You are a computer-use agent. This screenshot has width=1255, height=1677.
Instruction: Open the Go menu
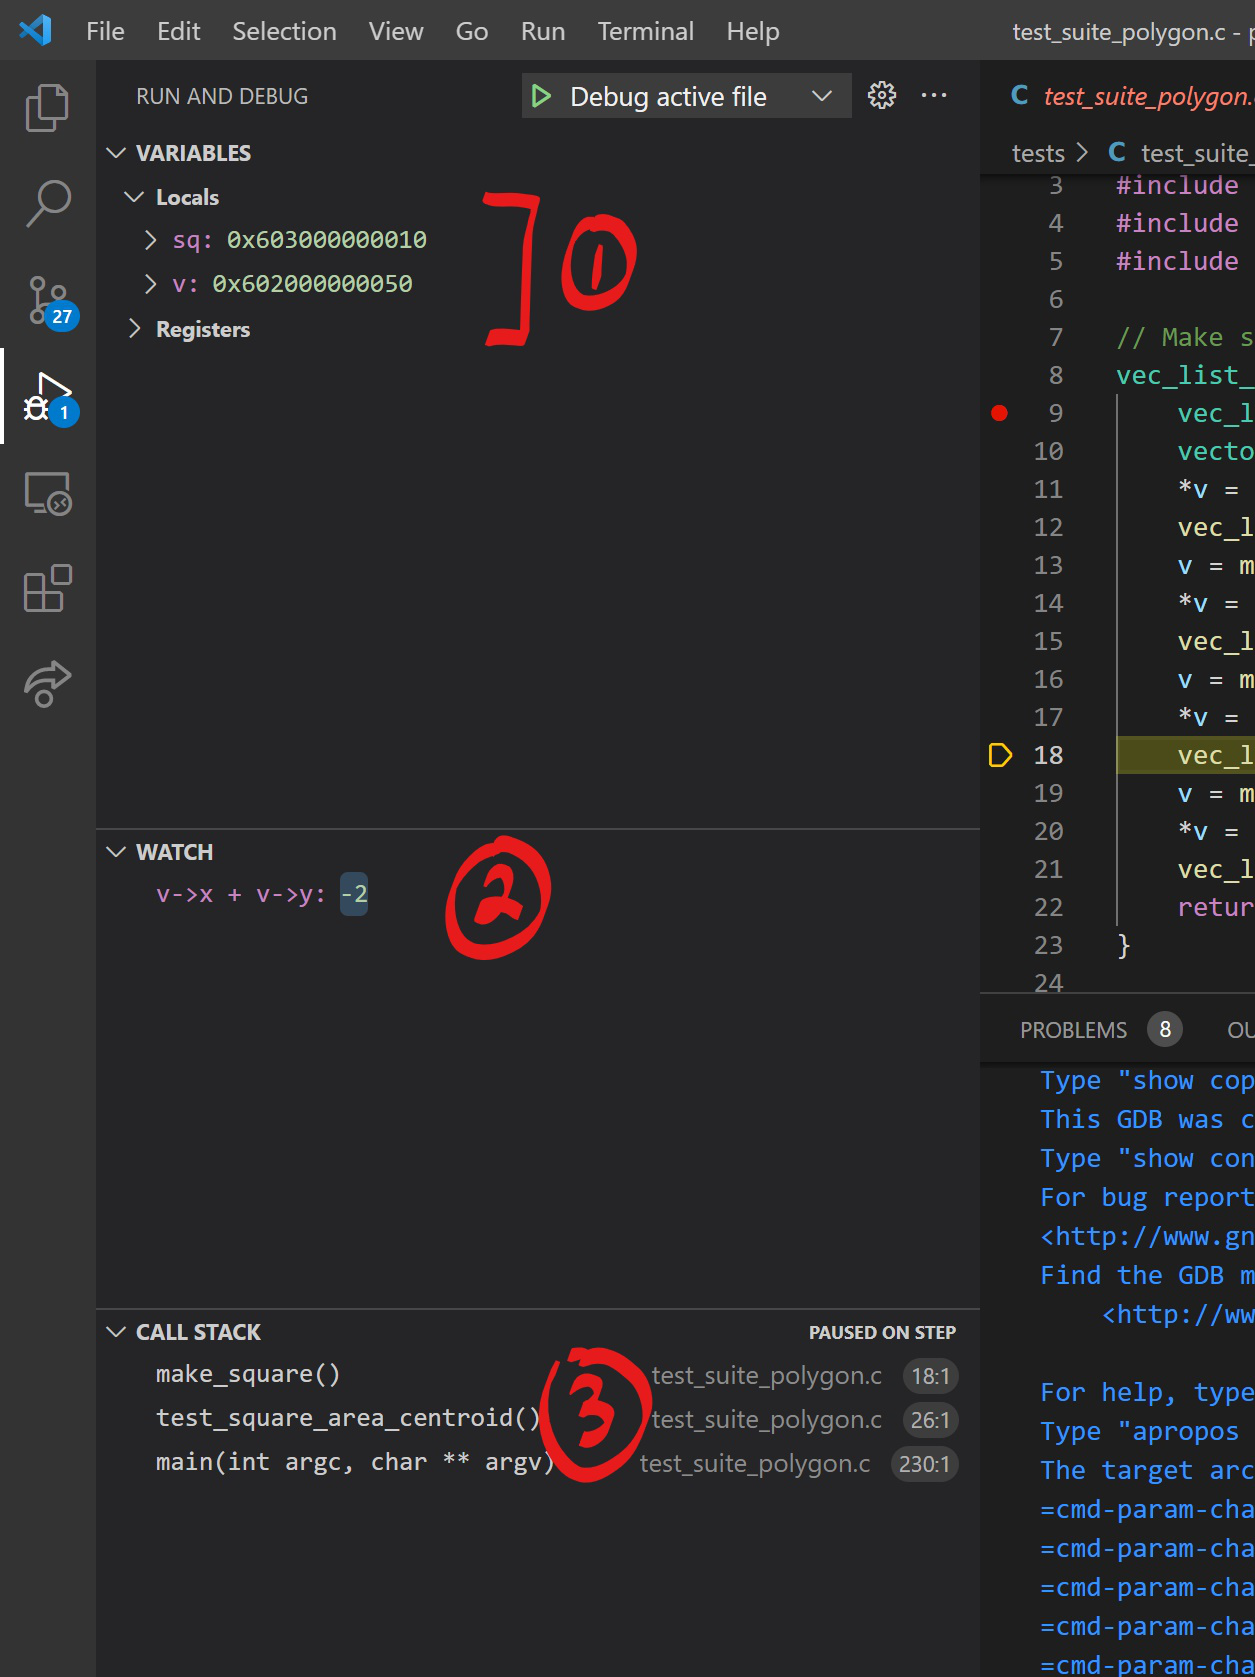[x=472, y=31]
